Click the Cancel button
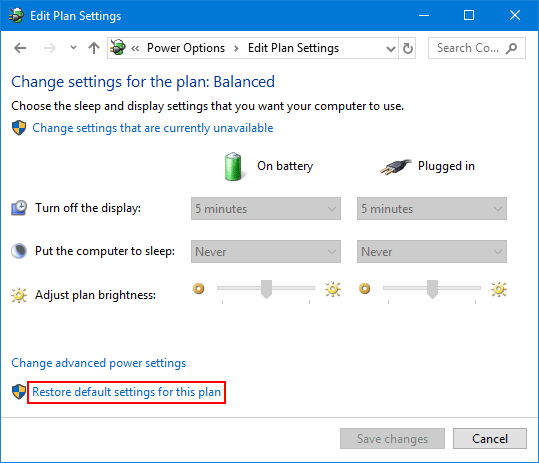The image size is (539, 463). coord(490,439)
